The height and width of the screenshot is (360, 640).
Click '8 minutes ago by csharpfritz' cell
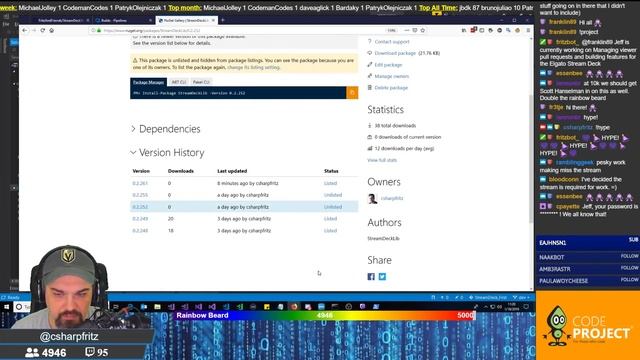pyautogui.click(x=247, y=183)
